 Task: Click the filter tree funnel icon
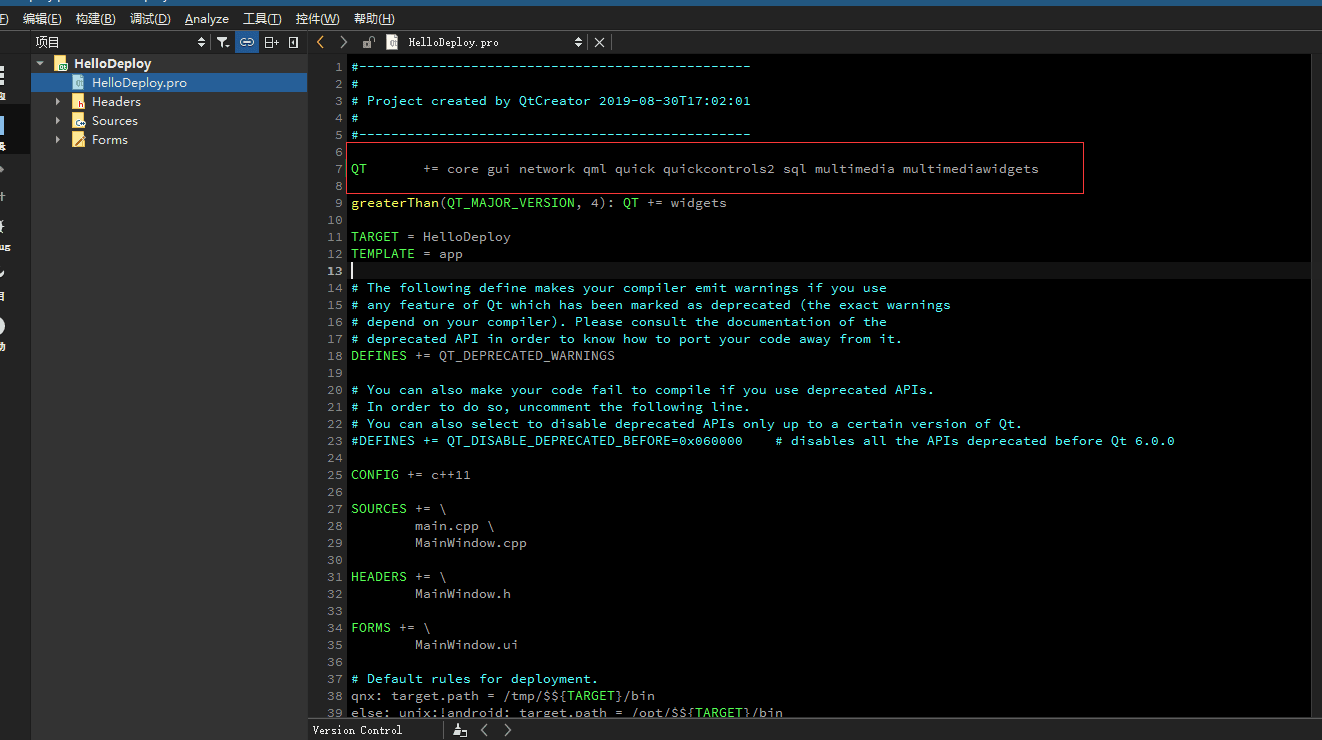click(223, 42)
